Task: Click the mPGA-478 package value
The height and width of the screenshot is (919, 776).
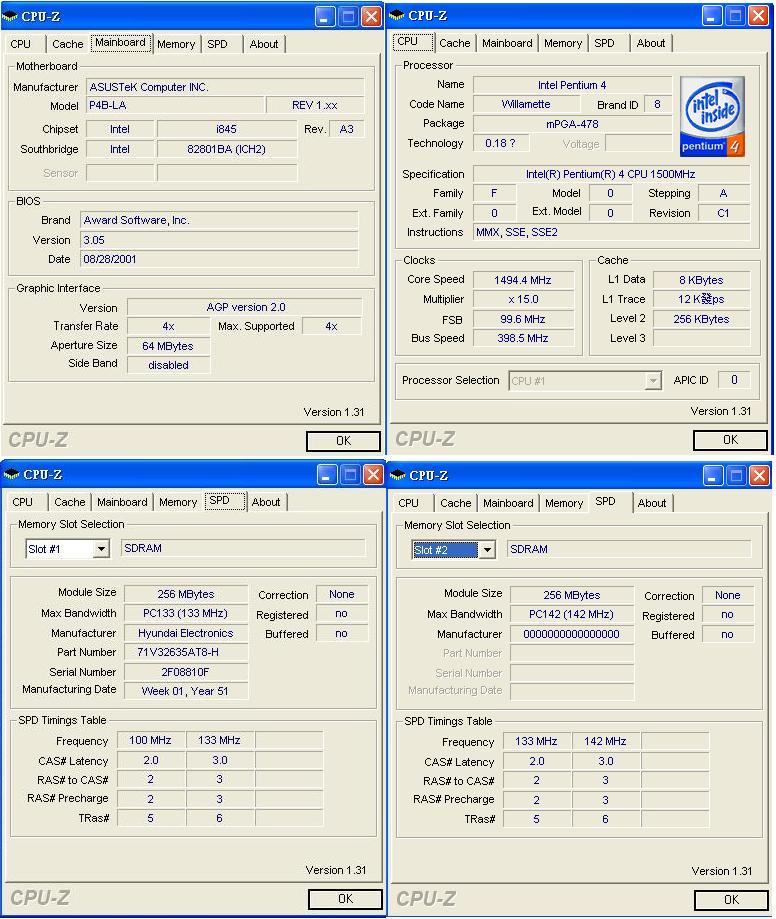Action: tap(572, 124)
